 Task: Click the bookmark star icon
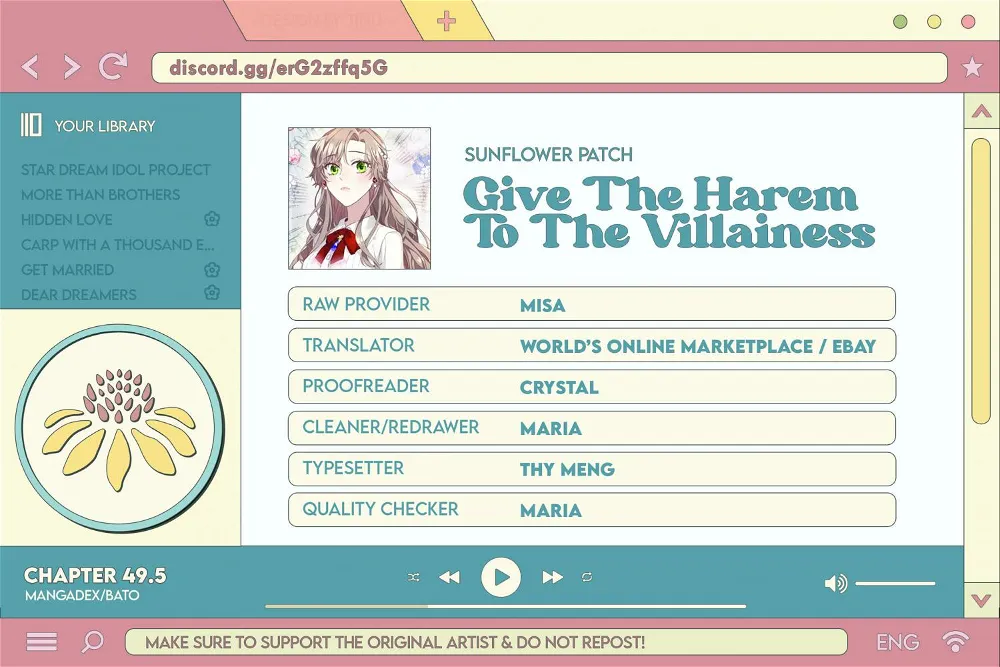(x=972, y=66)
